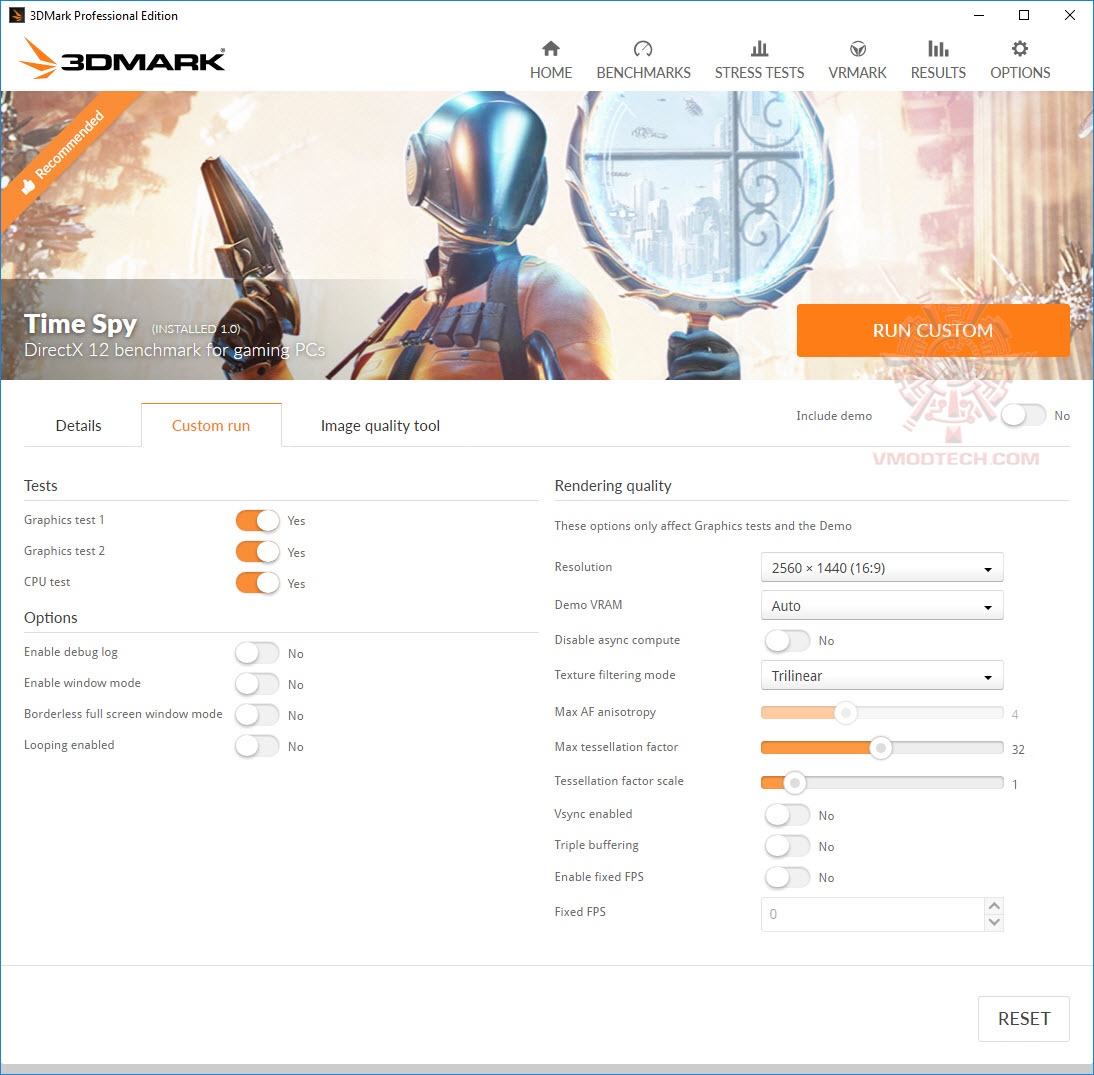Turn on Vsync enabled
Screen dimensions: 1094x1075
[x=787, y=815]
